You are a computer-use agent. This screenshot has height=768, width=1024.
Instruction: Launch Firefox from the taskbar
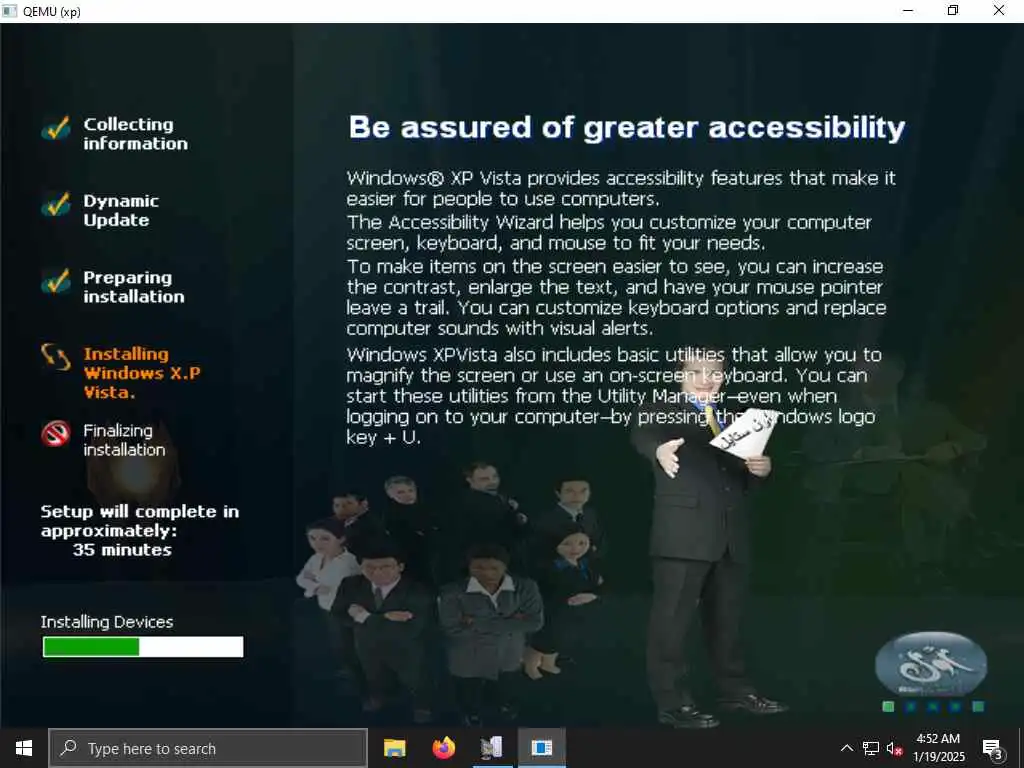point(444,748)
